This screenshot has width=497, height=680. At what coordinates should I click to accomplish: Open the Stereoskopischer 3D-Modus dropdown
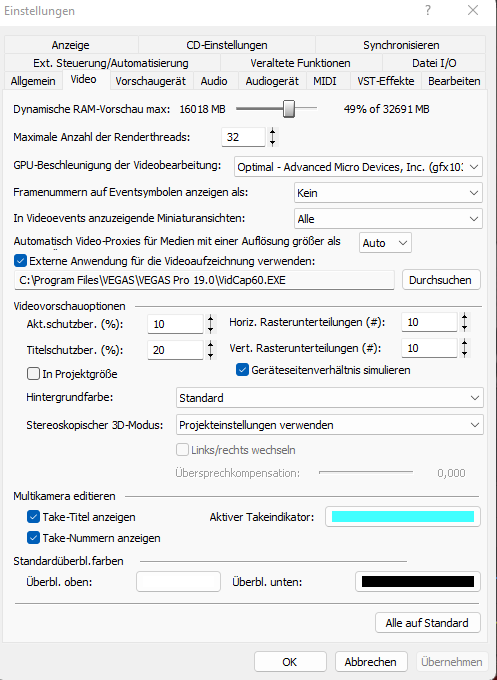pyautogui.click(x=330, y=425)
